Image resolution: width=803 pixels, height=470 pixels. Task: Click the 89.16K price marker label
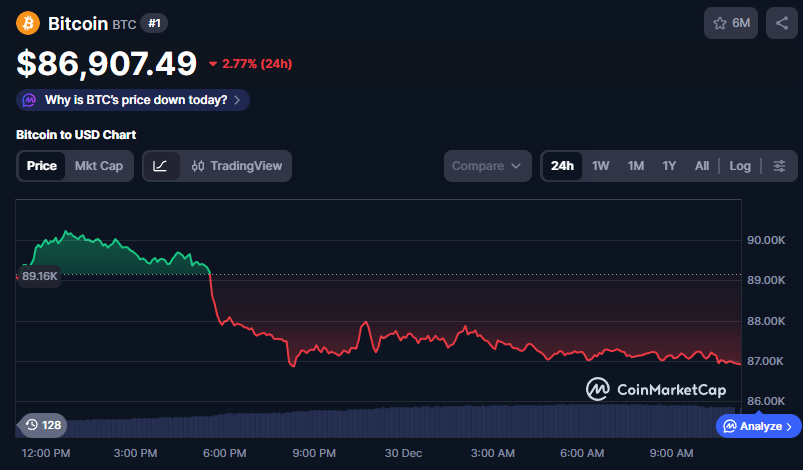[x=39, y=276]
